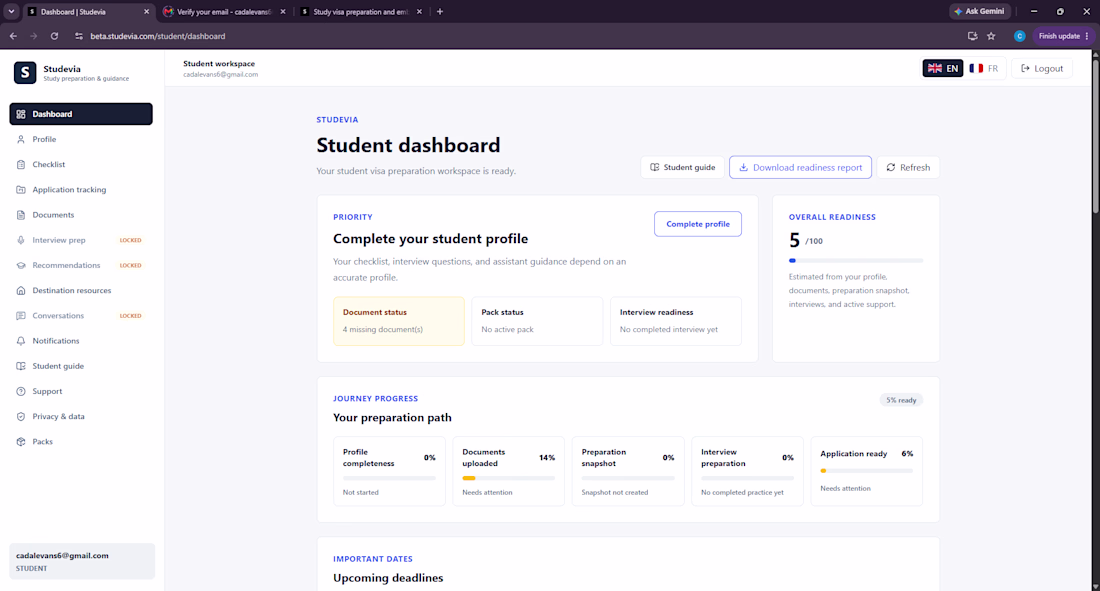Open the Interview readiness card
The width and height of the screenshot is (1100, 591).
[676, 321]
